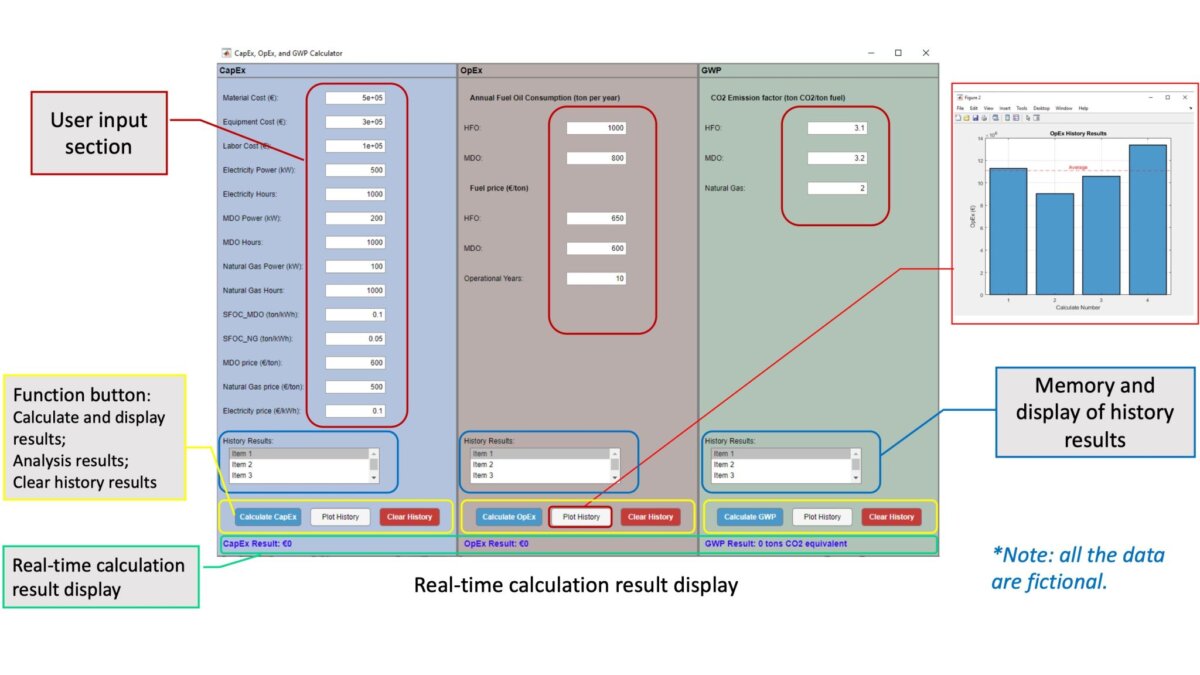Open the Desktop menu of the figure window

tap(1042, 108)
